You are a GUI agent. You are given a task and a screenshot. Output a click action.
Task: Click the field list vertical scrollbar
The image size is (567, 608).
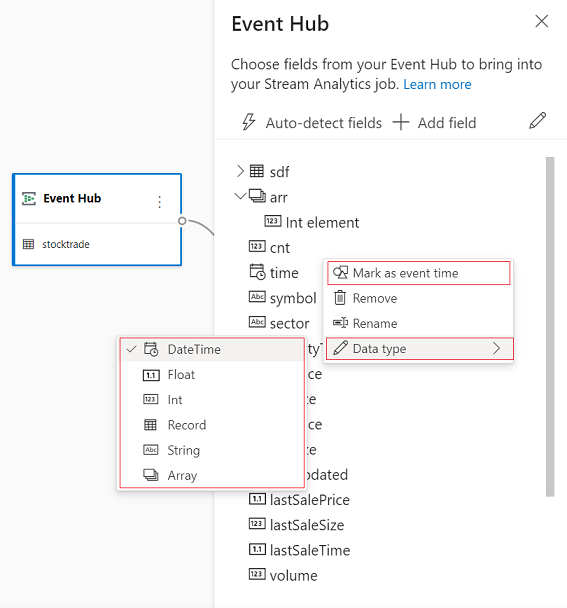(550, 326)
